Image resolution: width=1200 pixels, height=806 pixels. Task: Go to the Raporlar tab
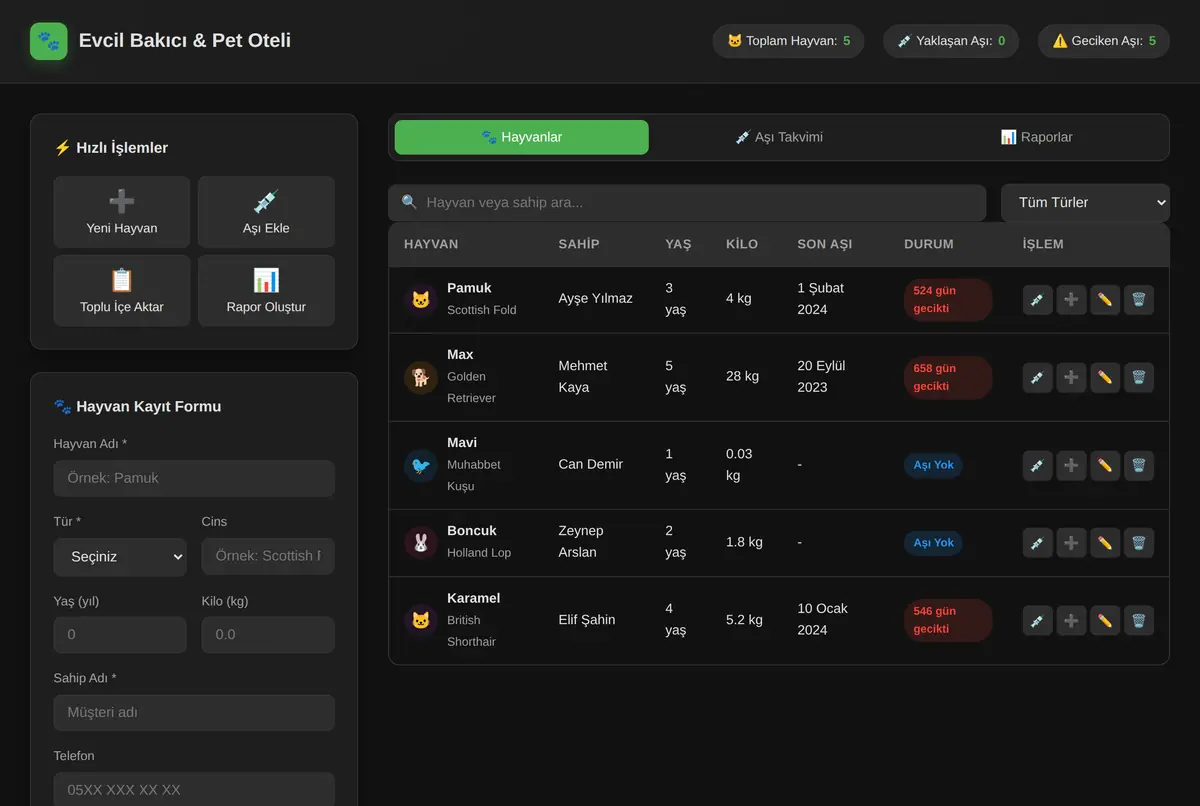point(1036,137)
